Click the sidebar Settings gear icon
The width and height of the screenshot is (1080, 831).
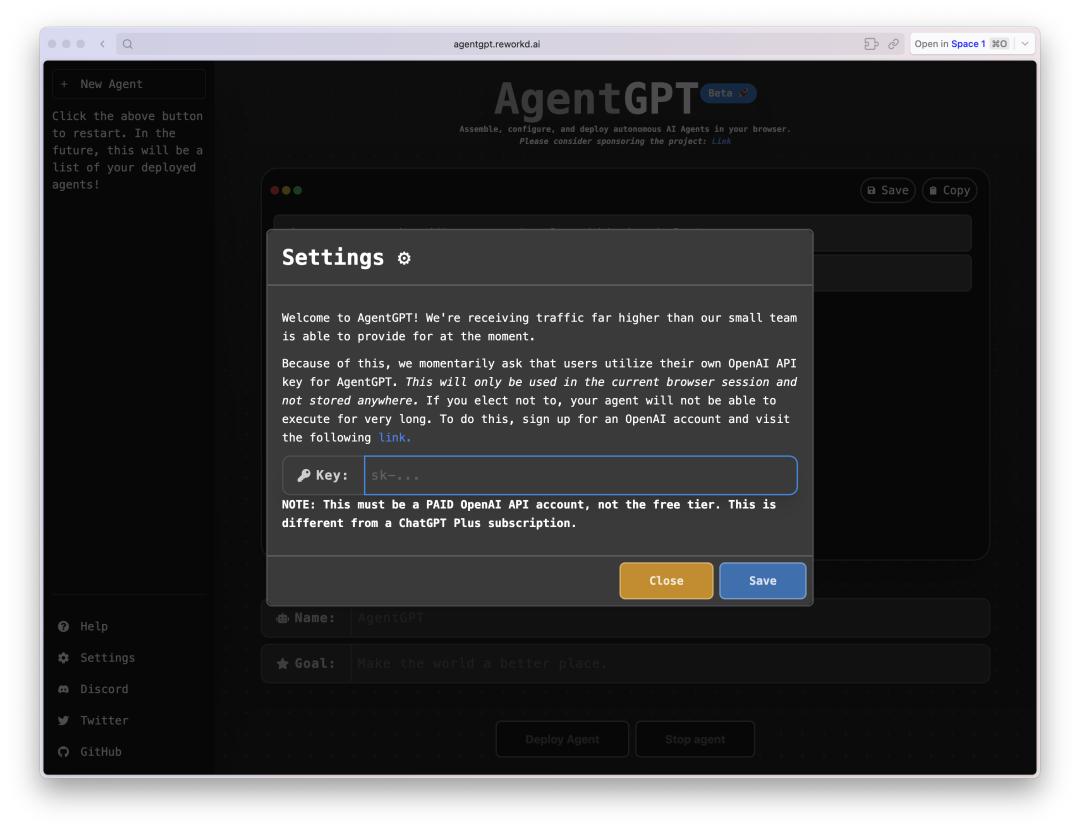coord(63,657)
